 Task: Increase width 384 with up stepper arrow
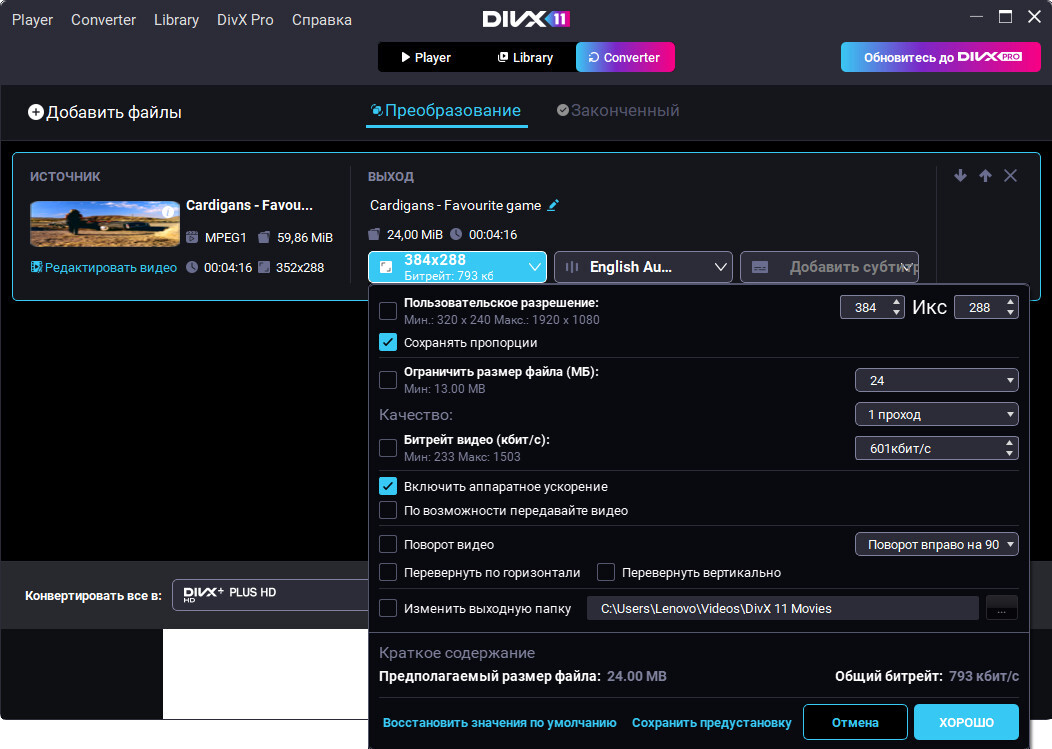pyautogui.click(x=896, y=302)
